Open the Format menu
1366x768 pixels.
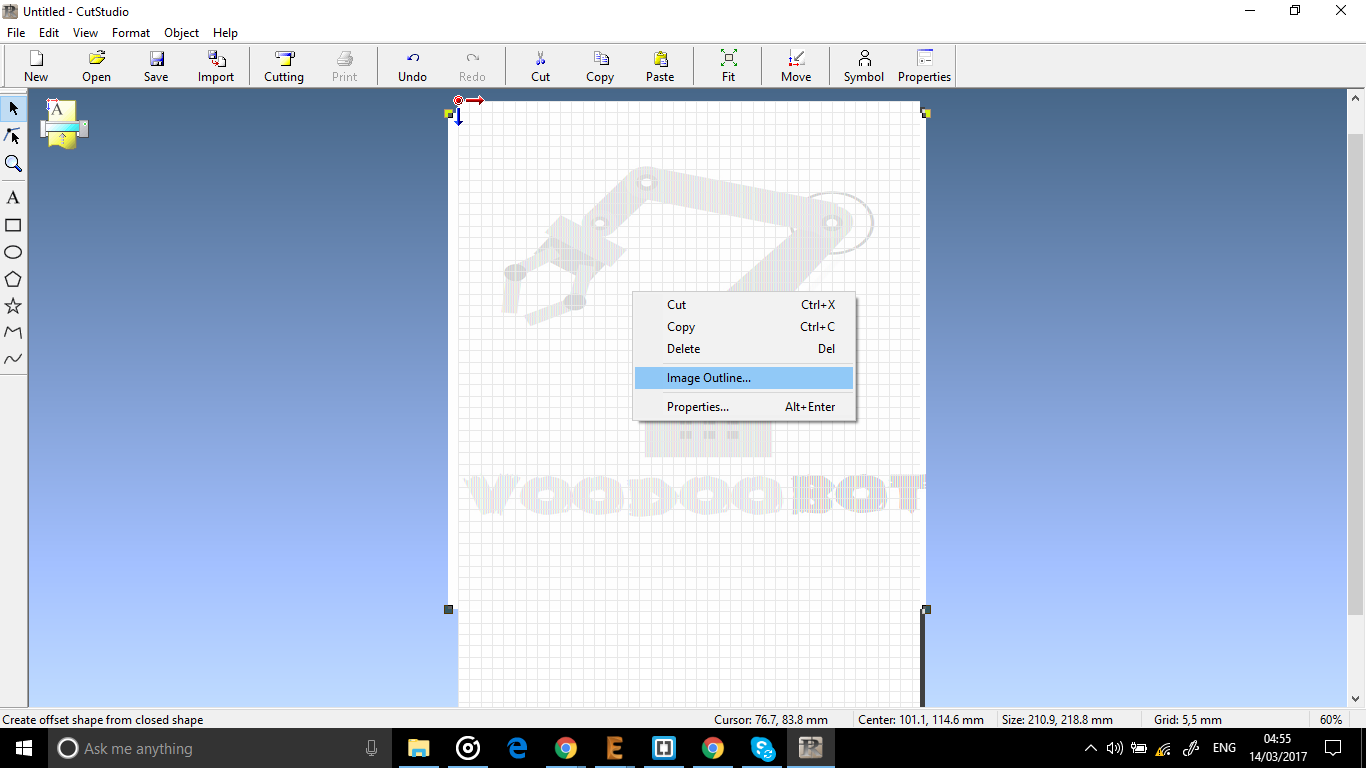click(131, 33)
